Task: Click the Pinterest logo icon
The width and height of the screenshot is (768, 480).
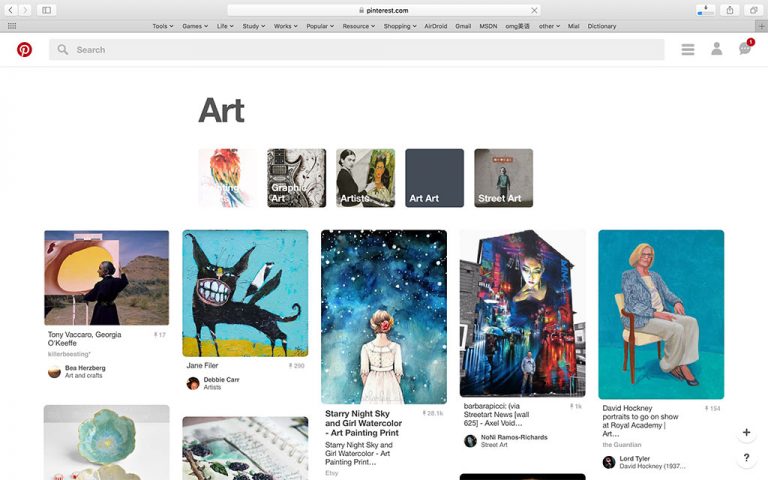Action: (24, 49)
